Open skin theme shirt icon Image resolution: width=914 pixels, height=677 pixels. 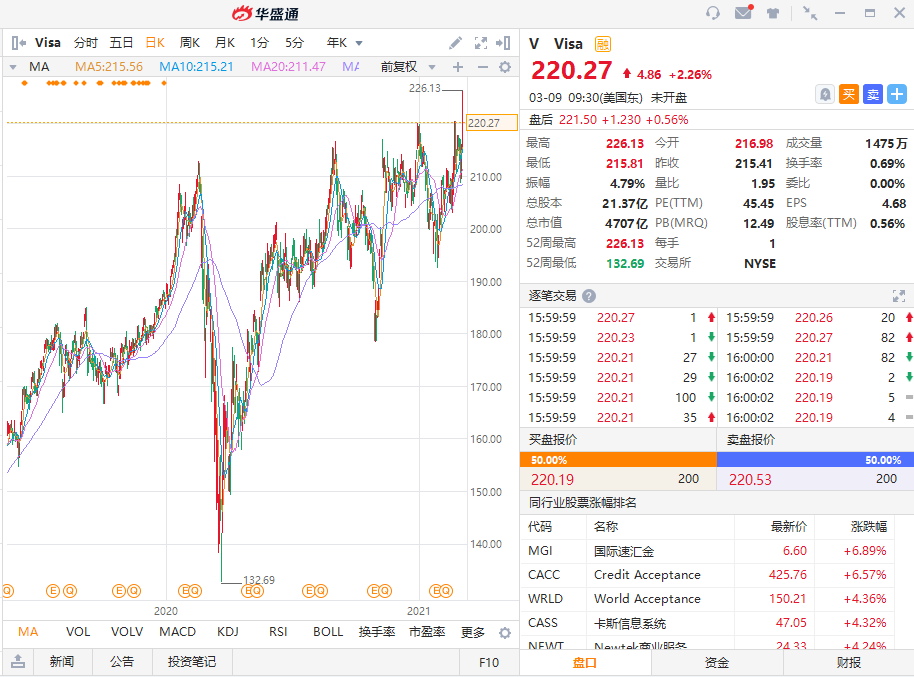coord(773,13)
